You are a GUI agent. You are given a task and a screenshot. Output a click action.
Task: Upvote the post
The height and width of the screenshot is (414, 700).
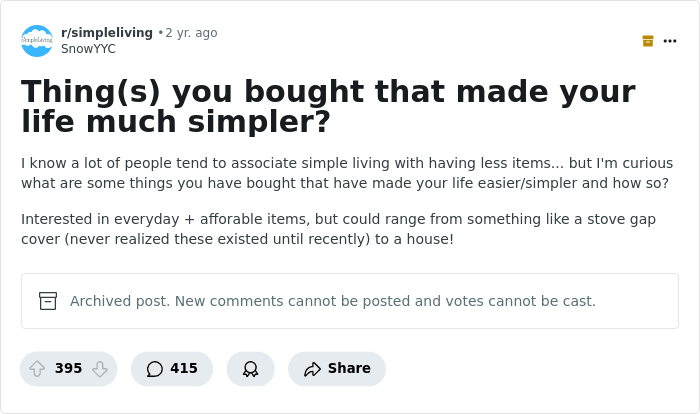(x=37, y=369)
